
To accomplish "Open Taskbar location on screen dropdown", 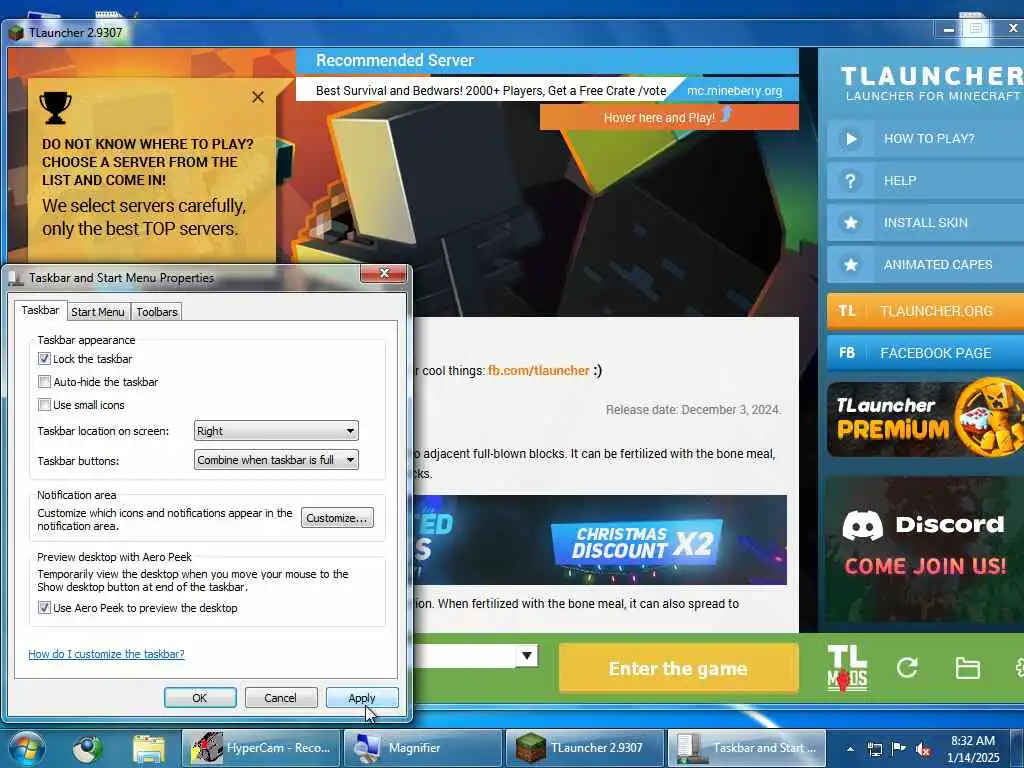I will 276,430.
